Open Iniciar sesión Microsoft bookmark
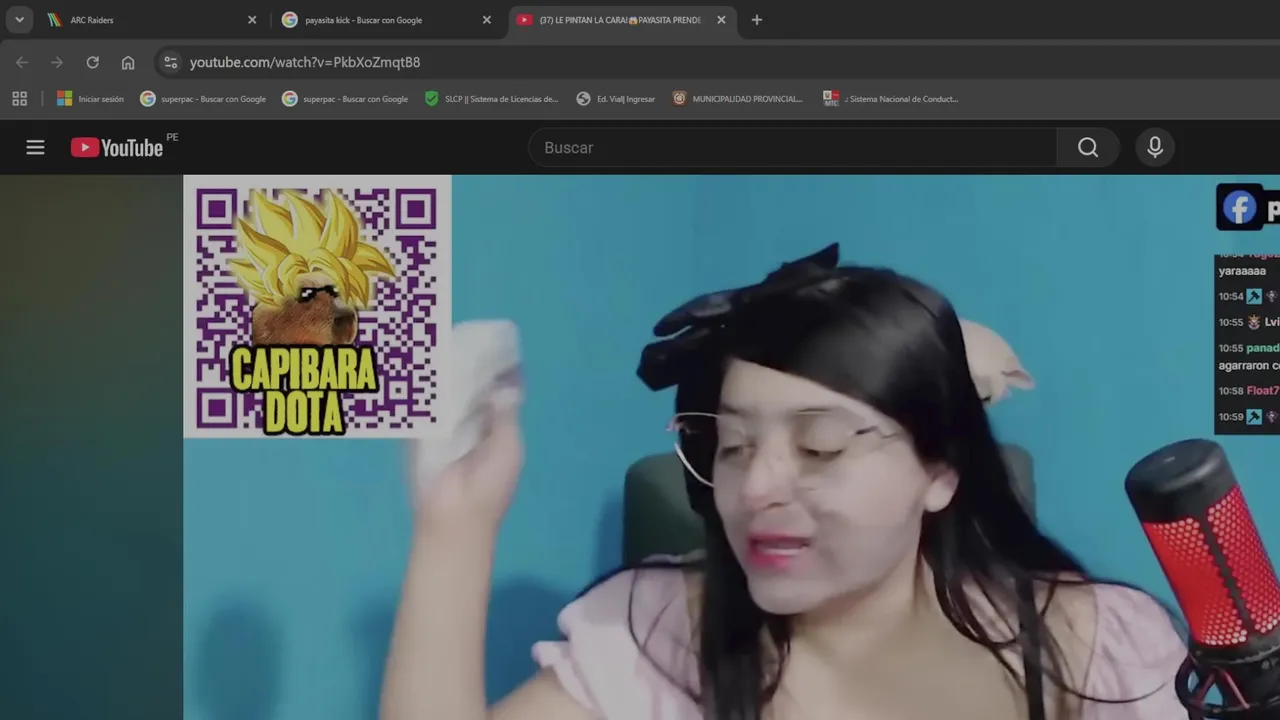Viewport: 1280px width, 720px height. pyautogui.click(x=90, y=98)
